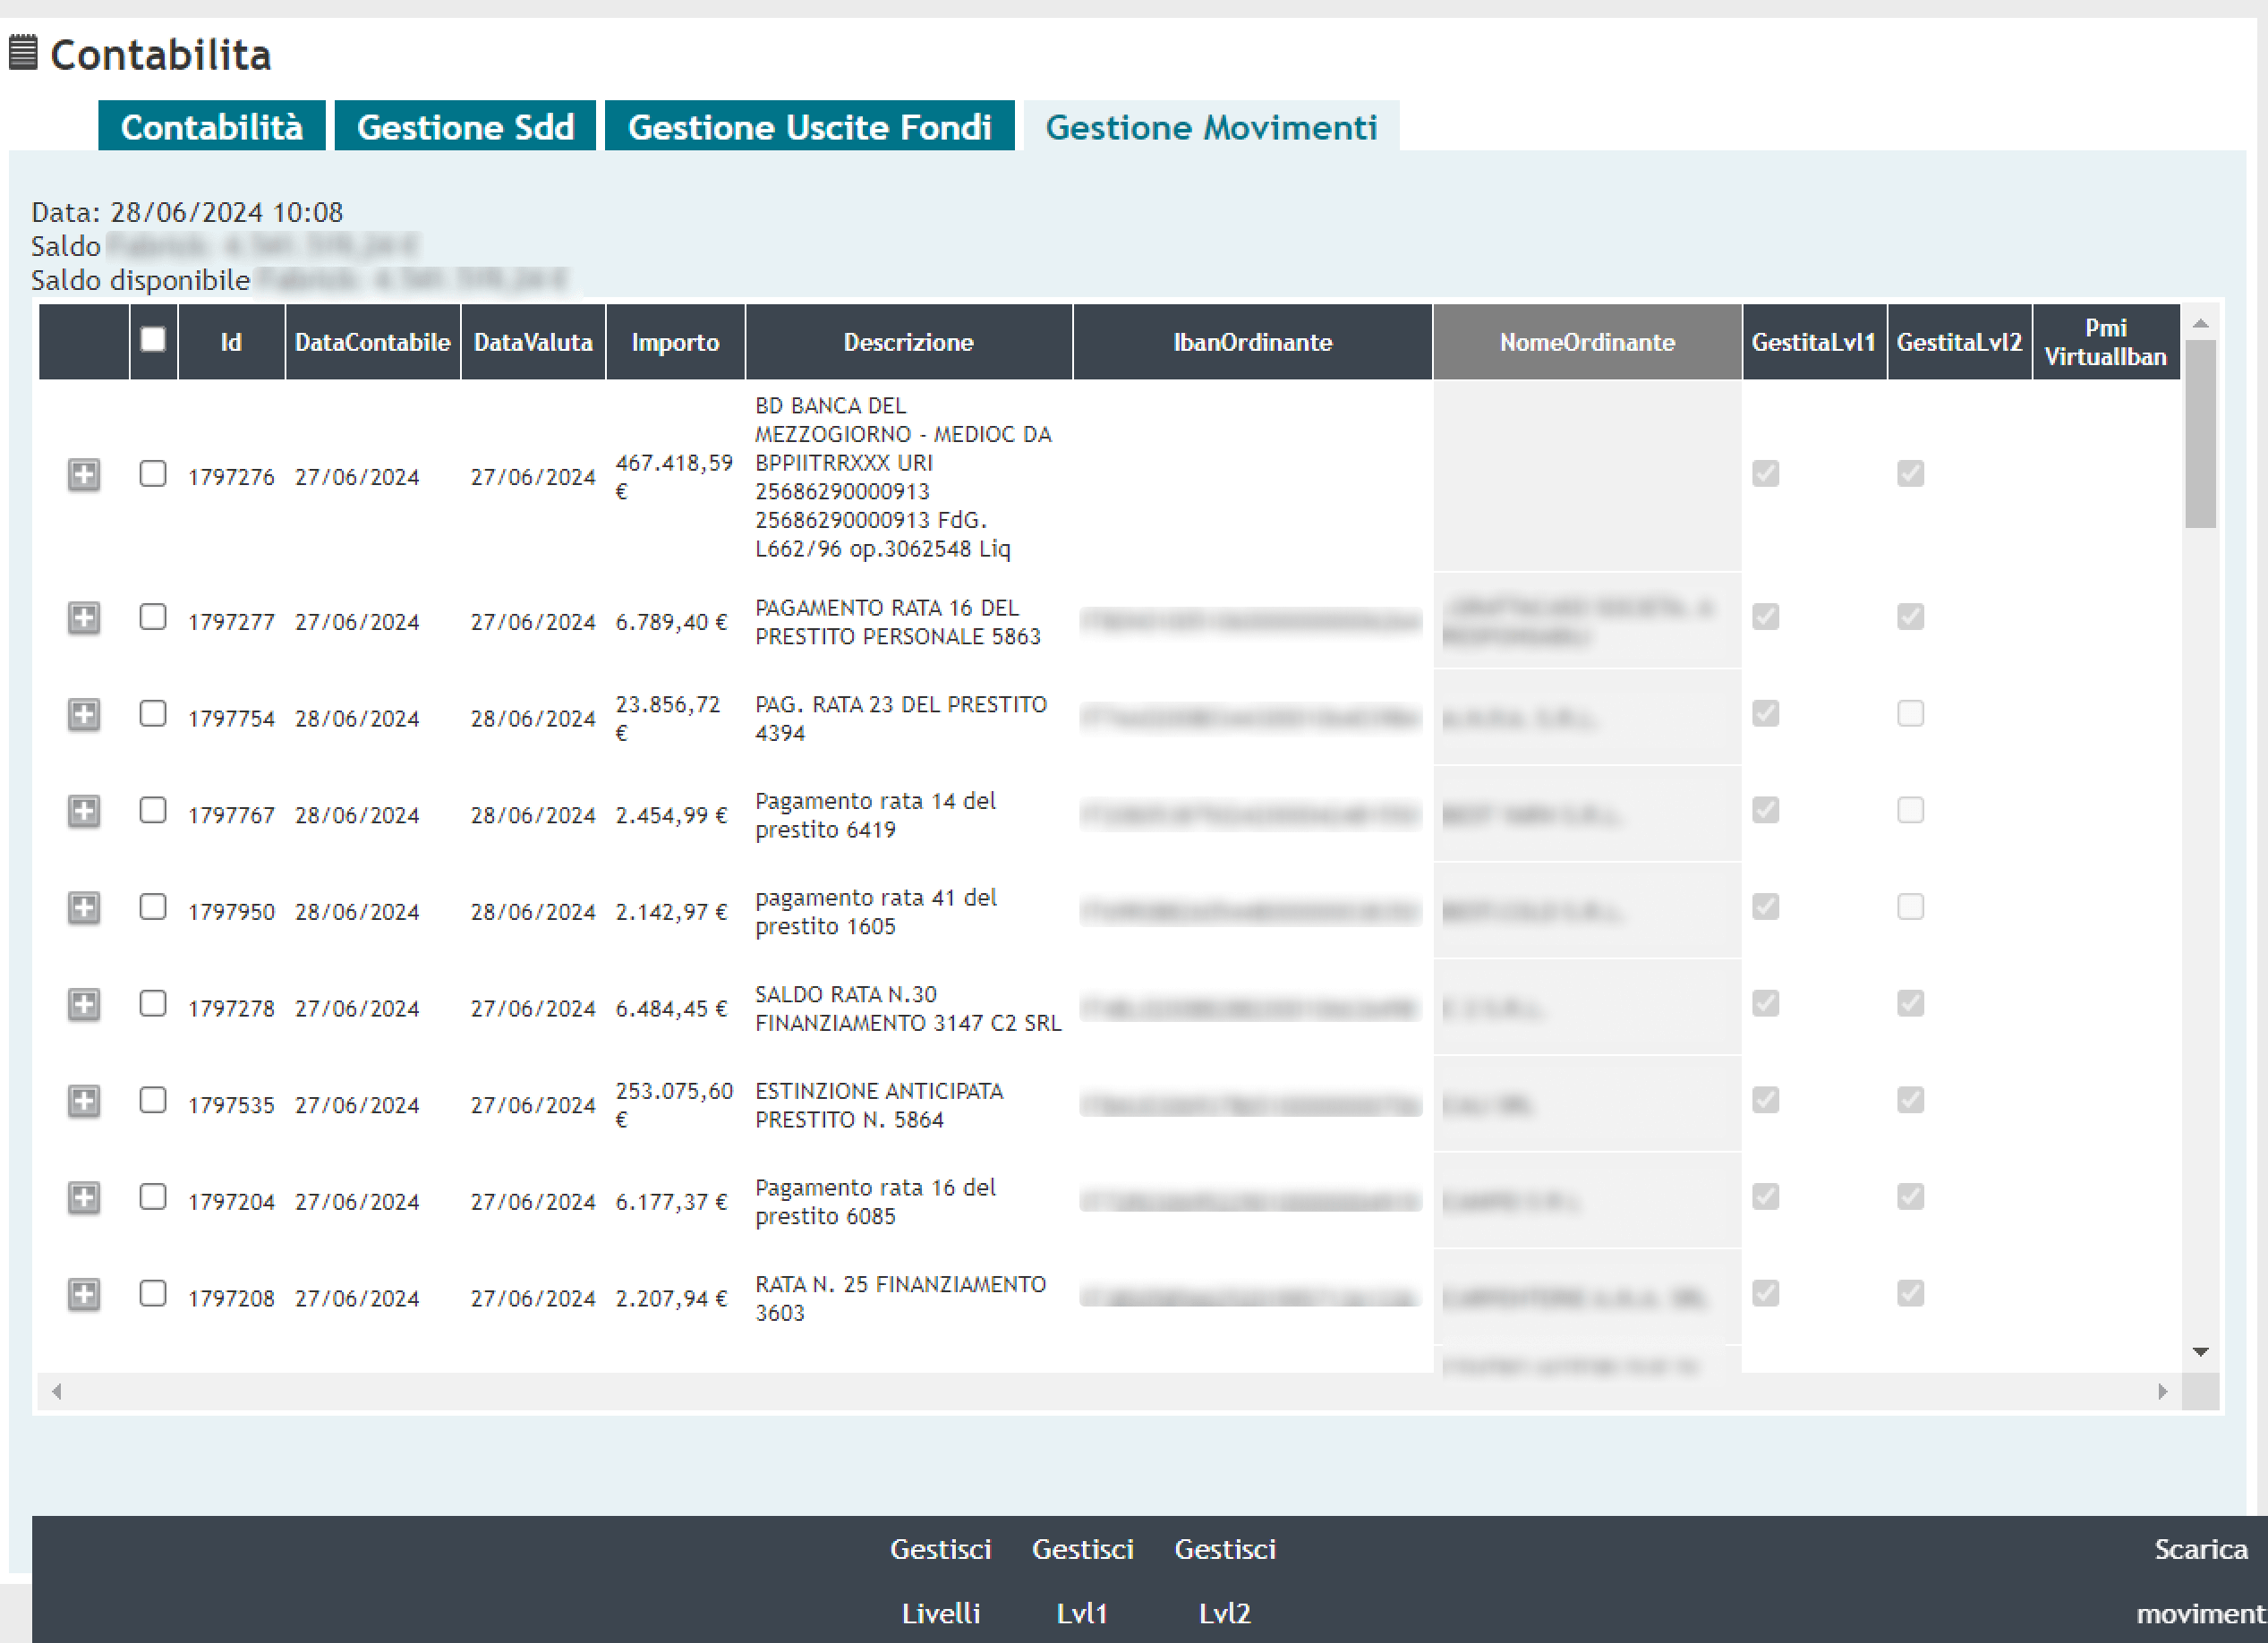
Task: Select the Gestione Movimenti tab
Action: pos(1211,126)
